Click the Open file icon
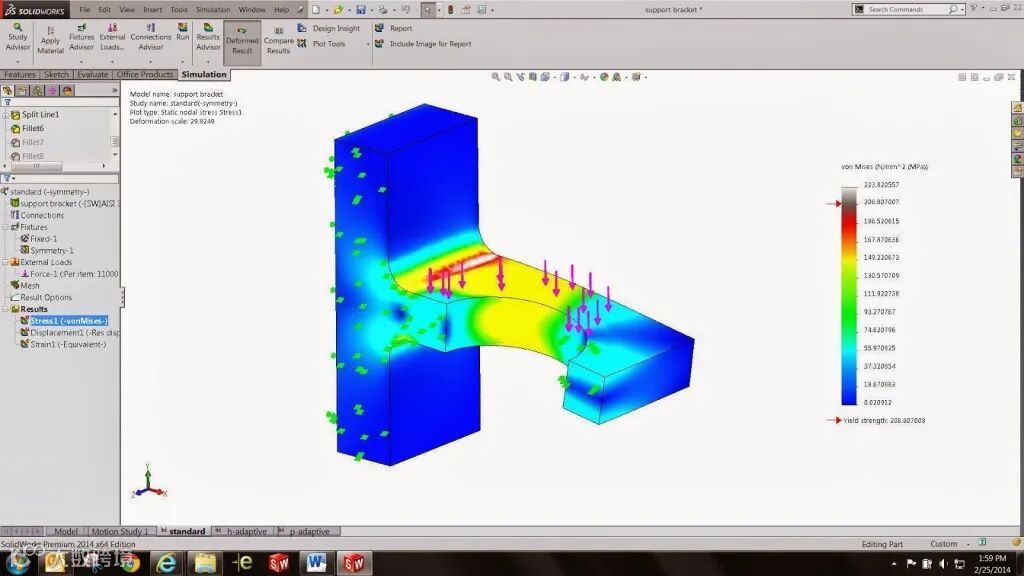This screenshot has width=1024, height=576. coord(338,10)
